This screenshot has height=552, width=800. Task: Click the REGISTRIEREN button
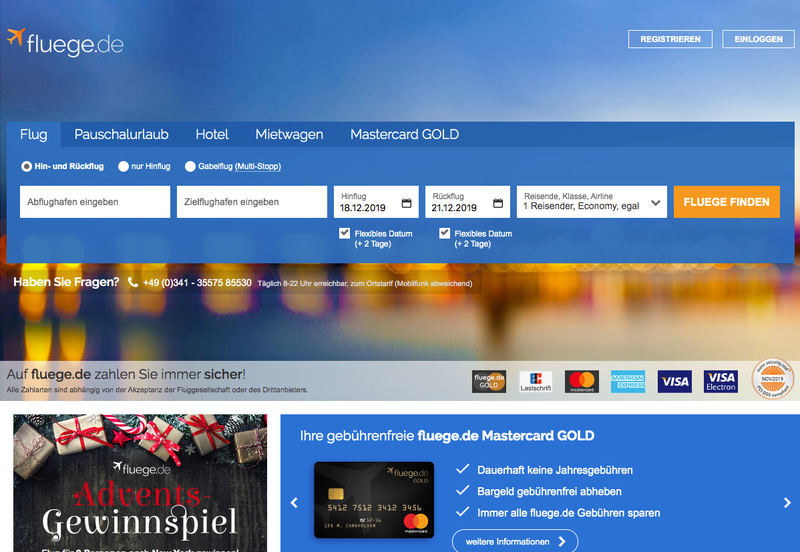[x=670, y=39]
